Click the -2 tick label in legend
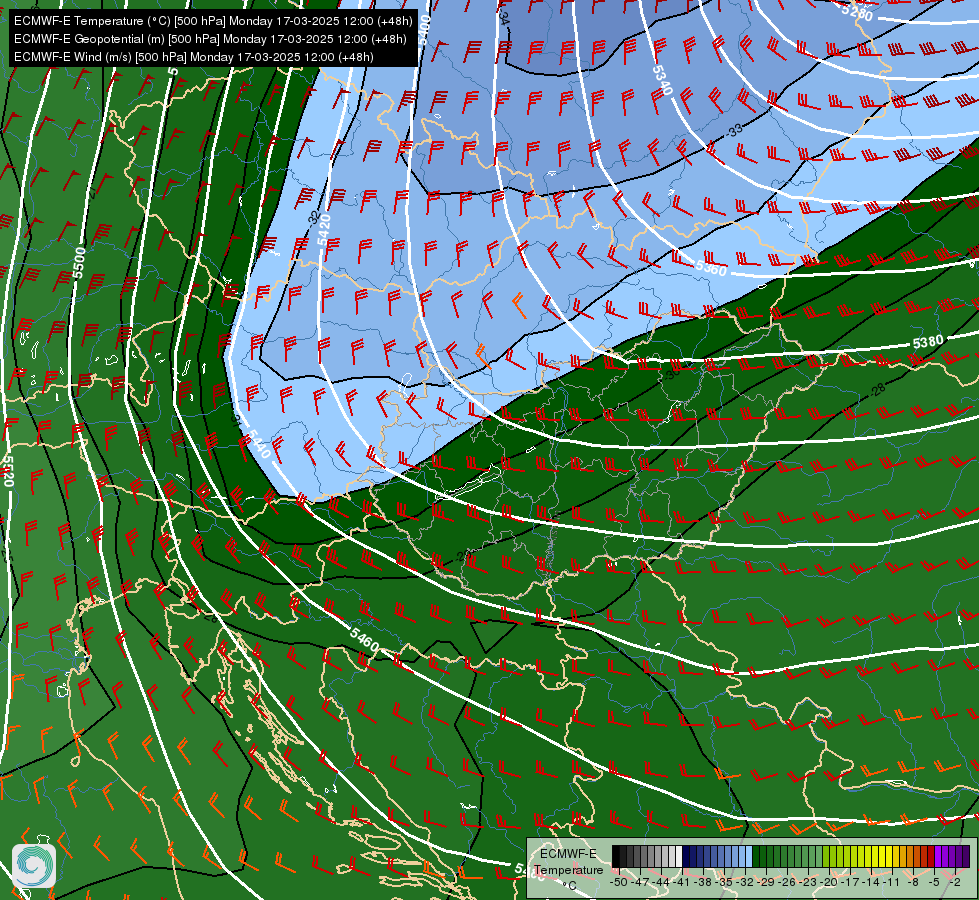The width and height of the screenshot is (979, 900). click(955, 882)
